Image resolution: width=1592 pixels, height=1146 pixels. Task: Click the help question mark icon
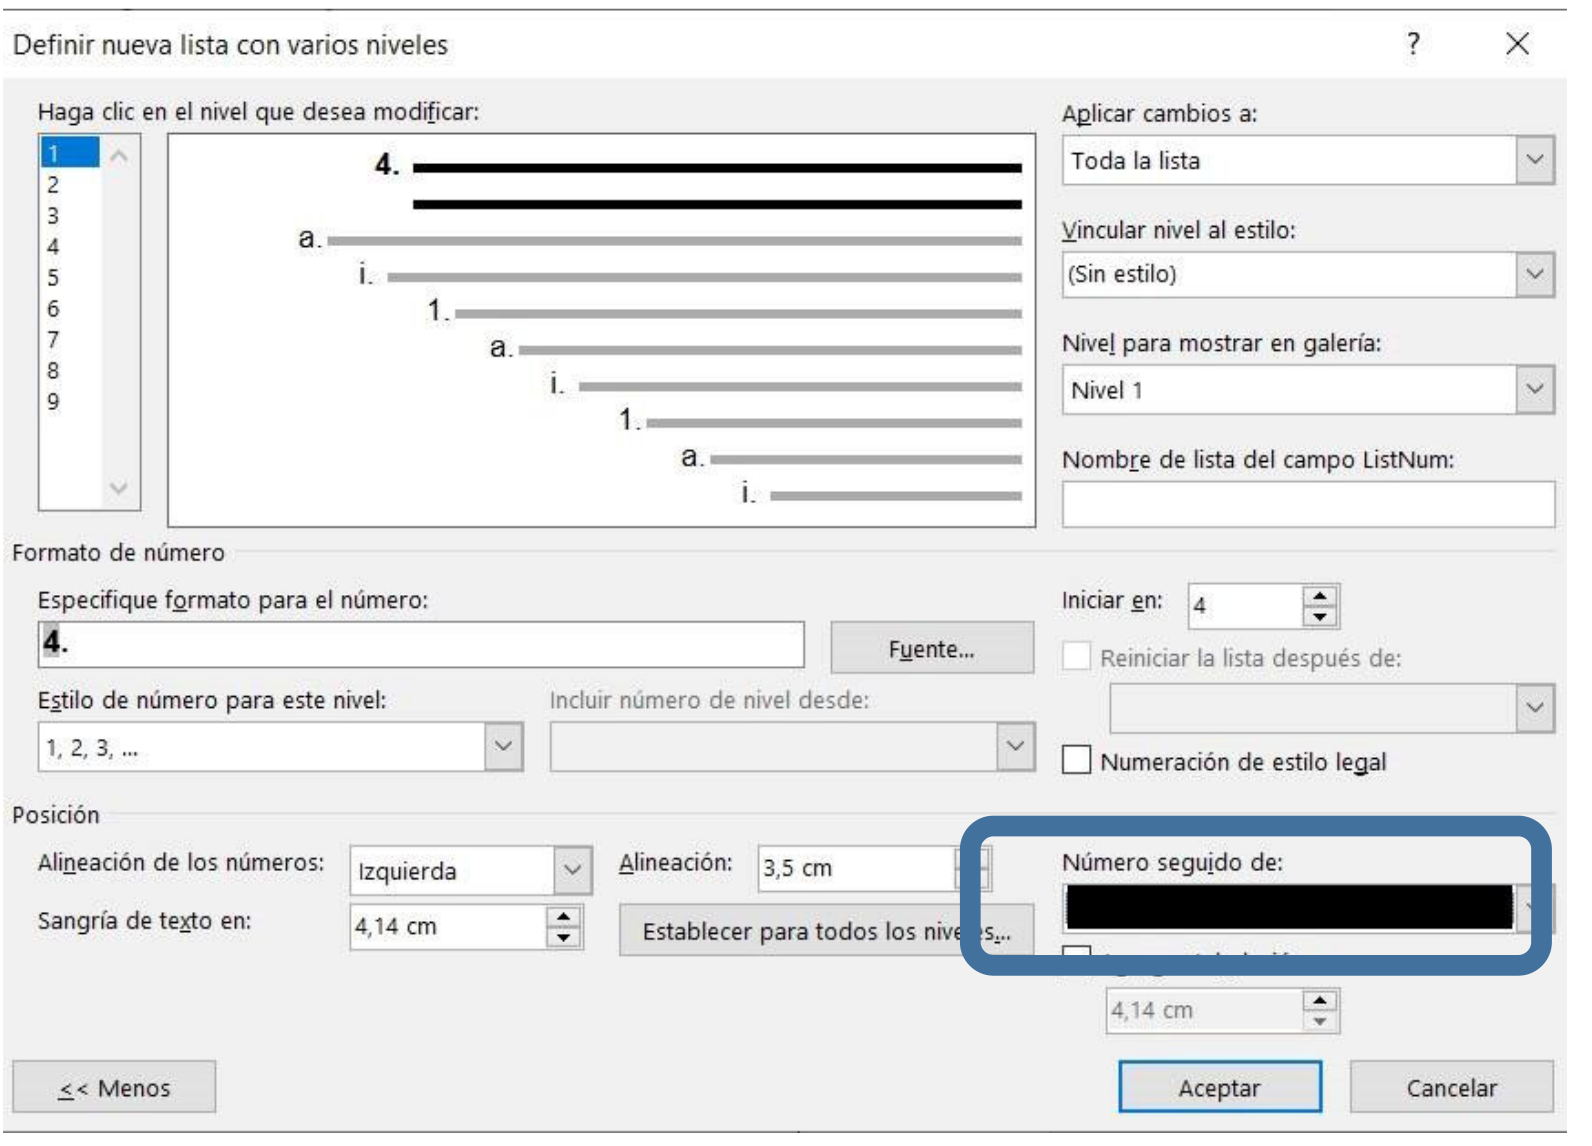pyautogui.click(x=1412, y=44)
